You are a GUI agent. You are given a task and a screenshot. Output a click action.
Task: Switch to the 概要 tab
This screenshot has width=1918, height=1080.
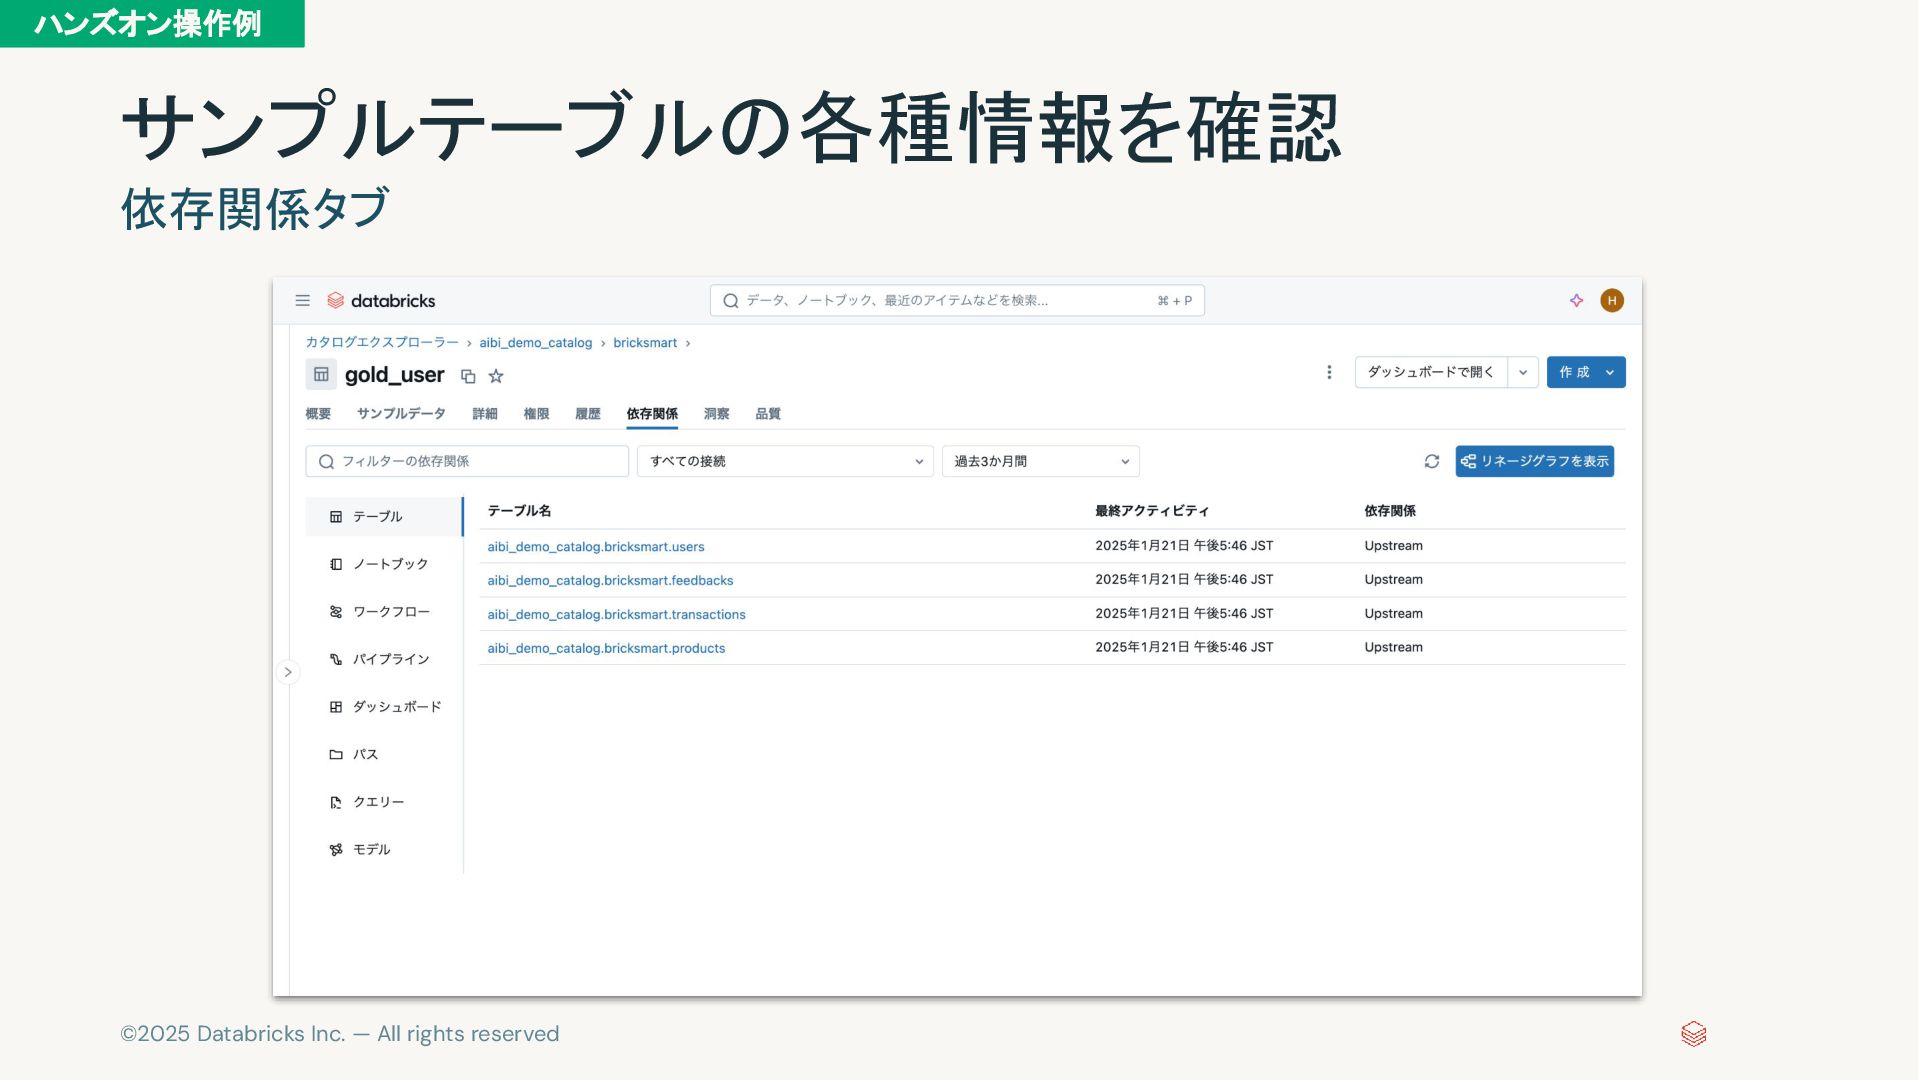[318, 414]
